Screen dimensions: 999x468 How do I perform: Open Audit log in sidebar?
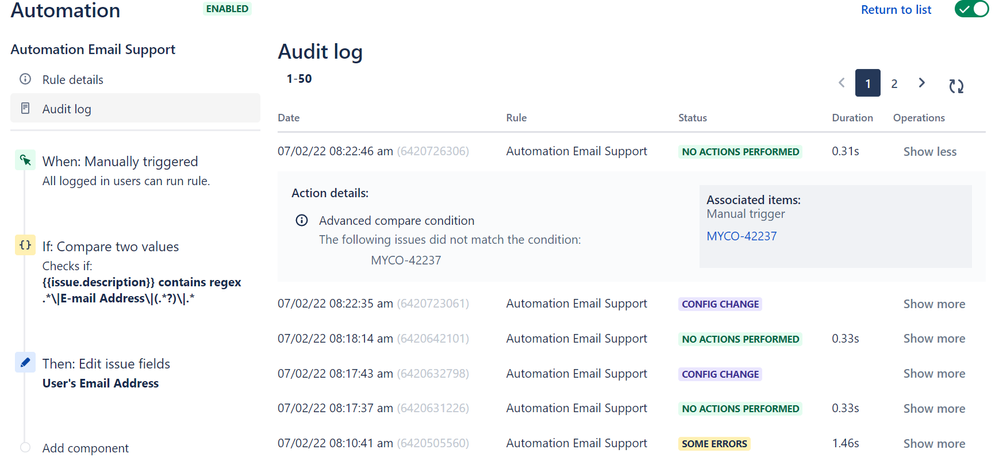(135, 108)
